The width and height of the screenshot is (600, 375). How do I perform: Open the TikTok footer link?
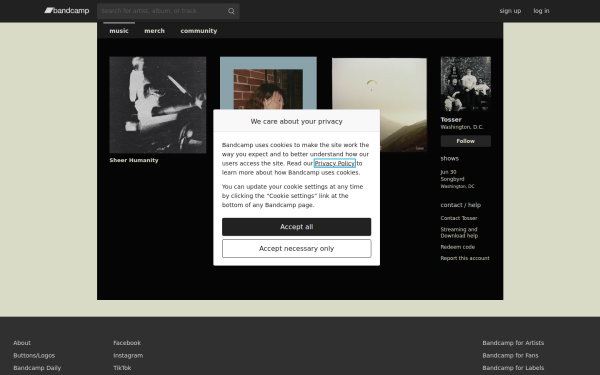(x=122, y=368)
